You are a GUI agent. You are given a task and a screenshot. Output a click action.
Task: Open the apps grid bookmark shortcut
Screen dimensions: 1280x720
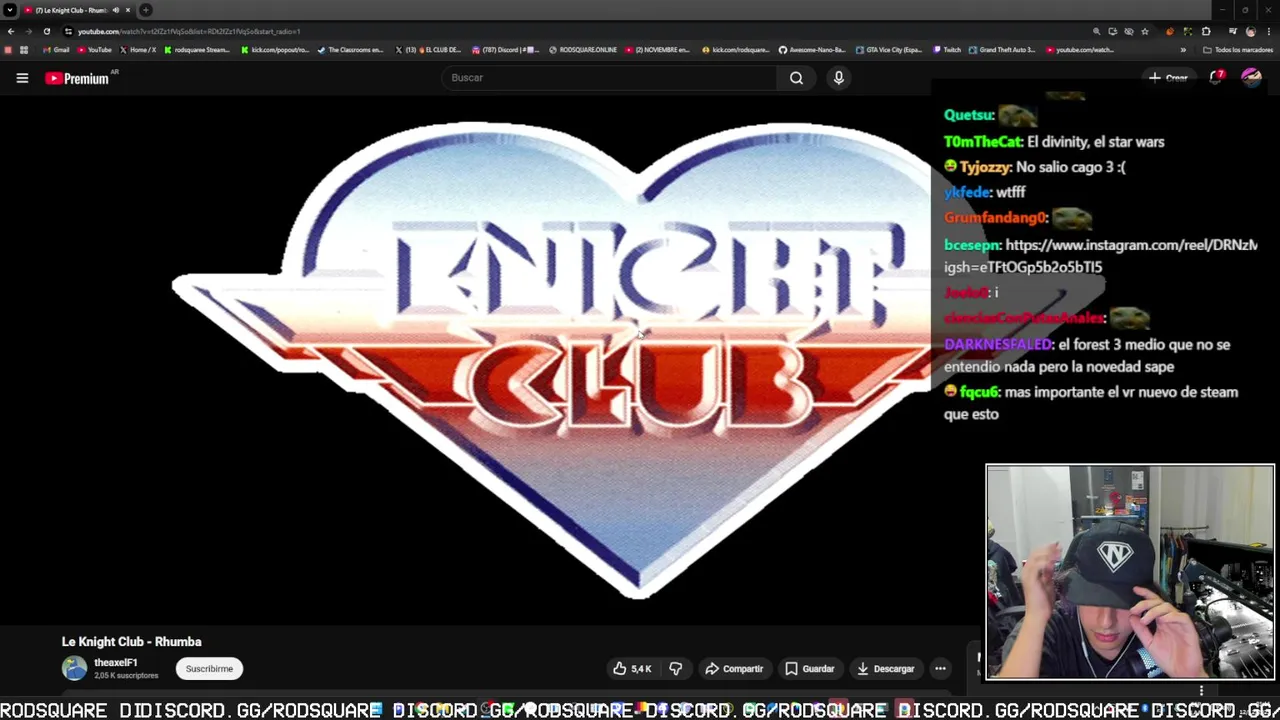coord(24,50)
